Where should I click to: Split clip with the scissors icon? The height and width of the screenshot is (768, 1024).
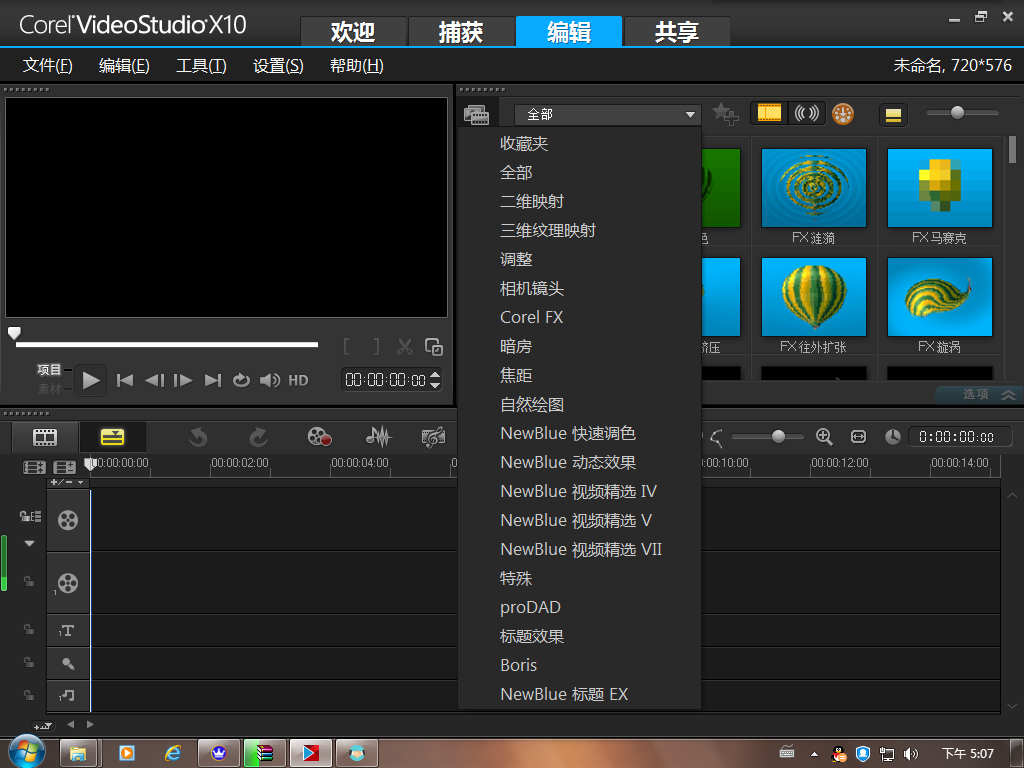(405, 347)
